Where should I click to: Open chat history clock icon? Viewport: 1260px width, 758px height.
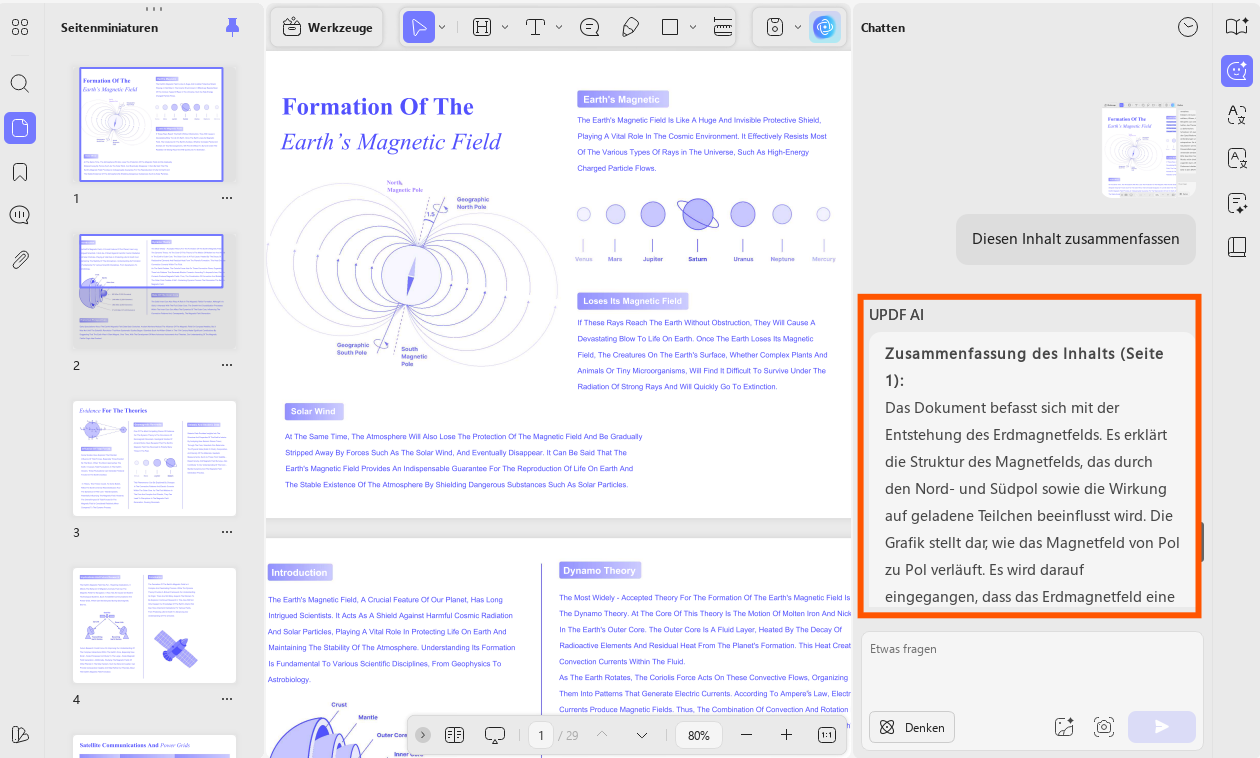(x=1188, y=28)
